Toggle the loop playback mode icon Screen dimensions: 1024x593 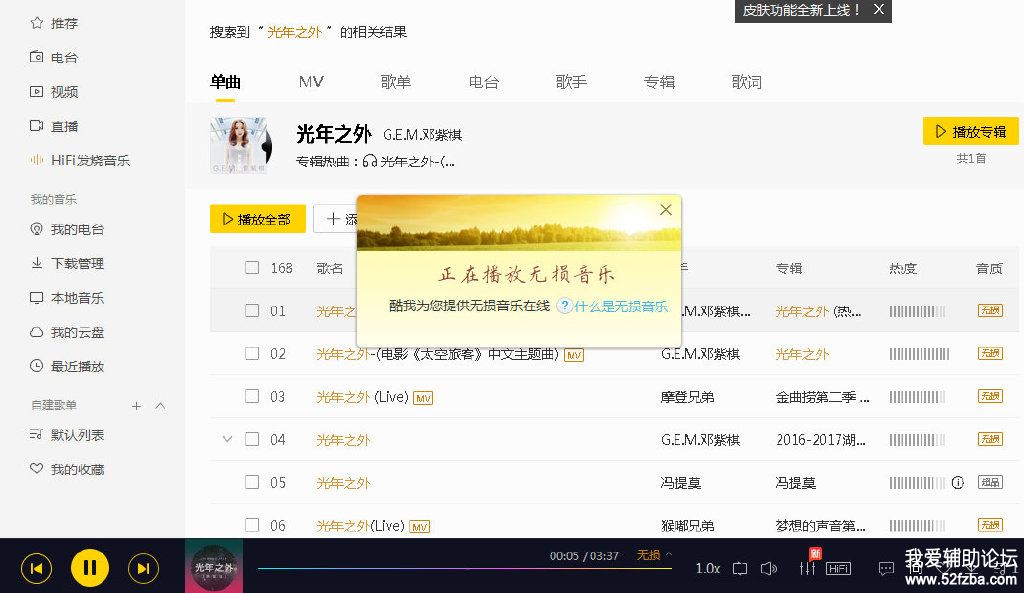point(740,569)
